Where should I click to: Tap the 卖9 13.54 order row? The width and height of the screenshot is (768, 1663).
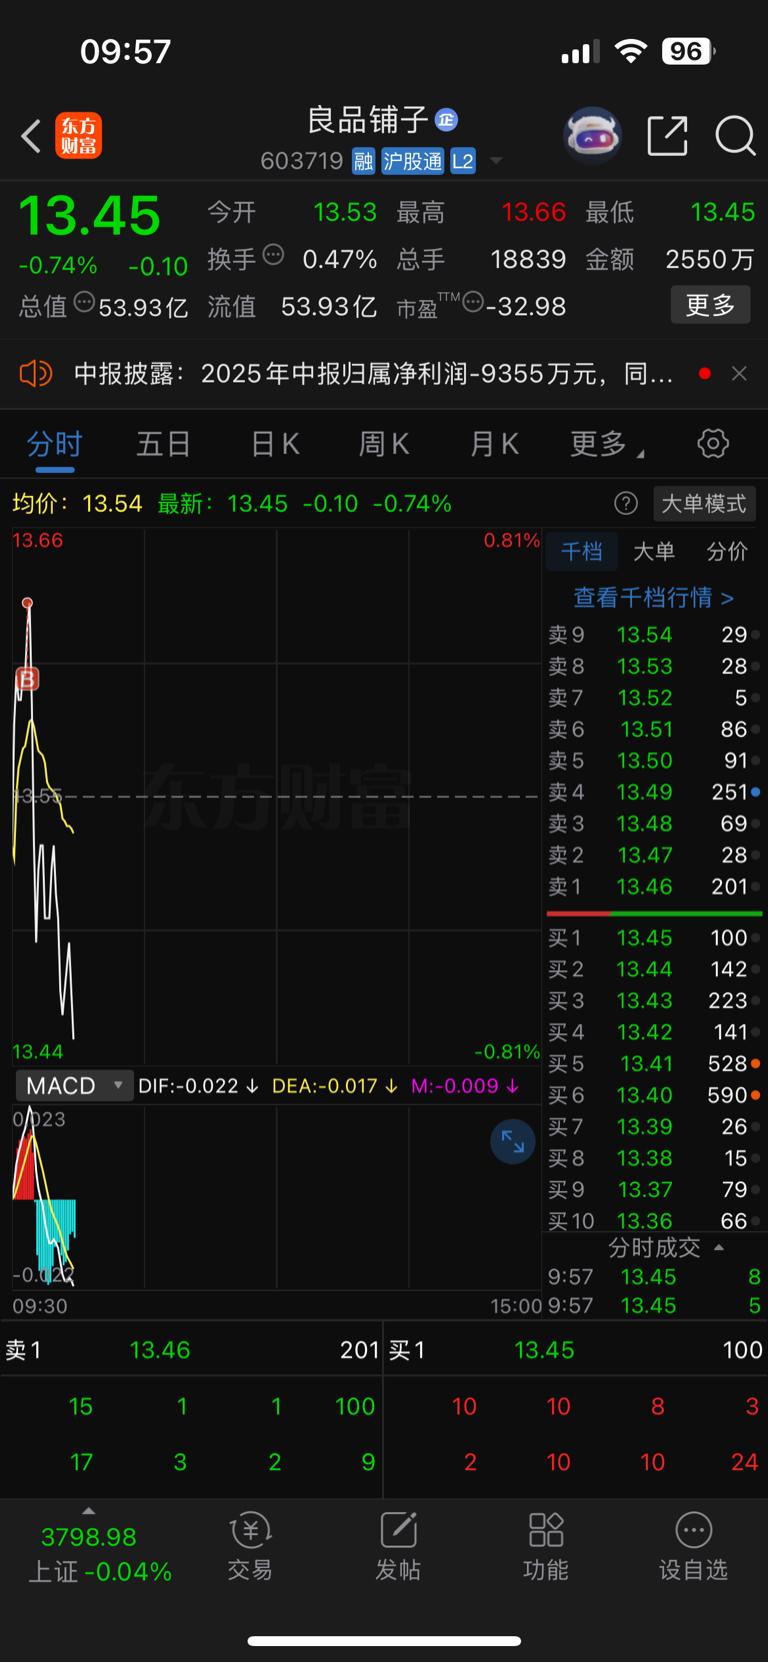pyautogui.click(x=655, y=635)
